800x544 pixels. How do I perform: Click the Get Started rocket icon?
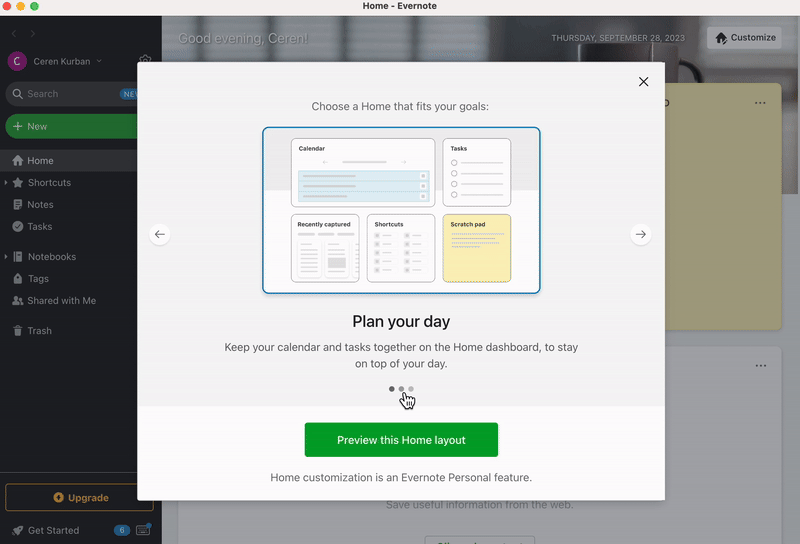(17, 531)
